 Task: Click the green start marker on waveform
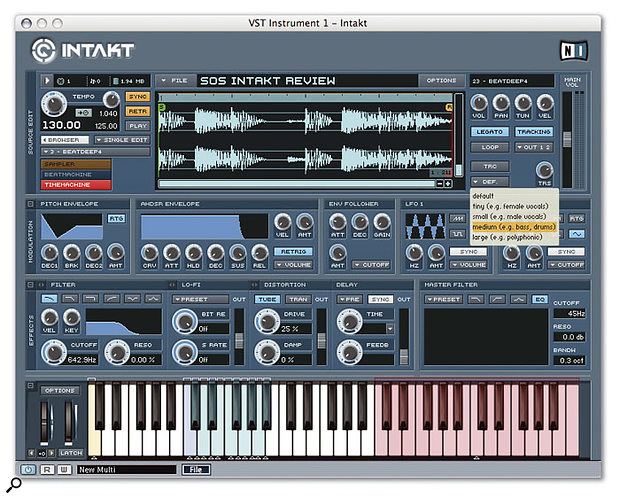pyautogui.click(x=161, y=107)
